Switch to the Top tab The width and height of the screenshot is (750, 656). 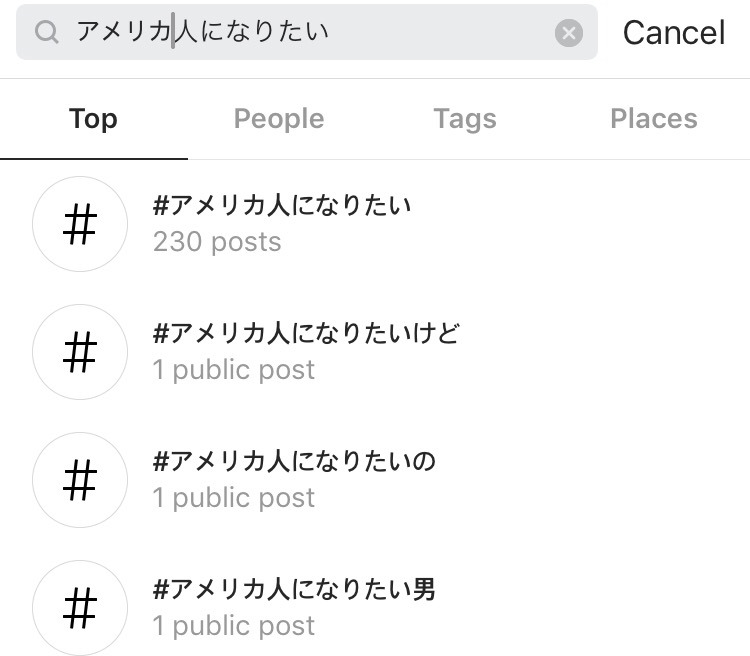point(93,119)
